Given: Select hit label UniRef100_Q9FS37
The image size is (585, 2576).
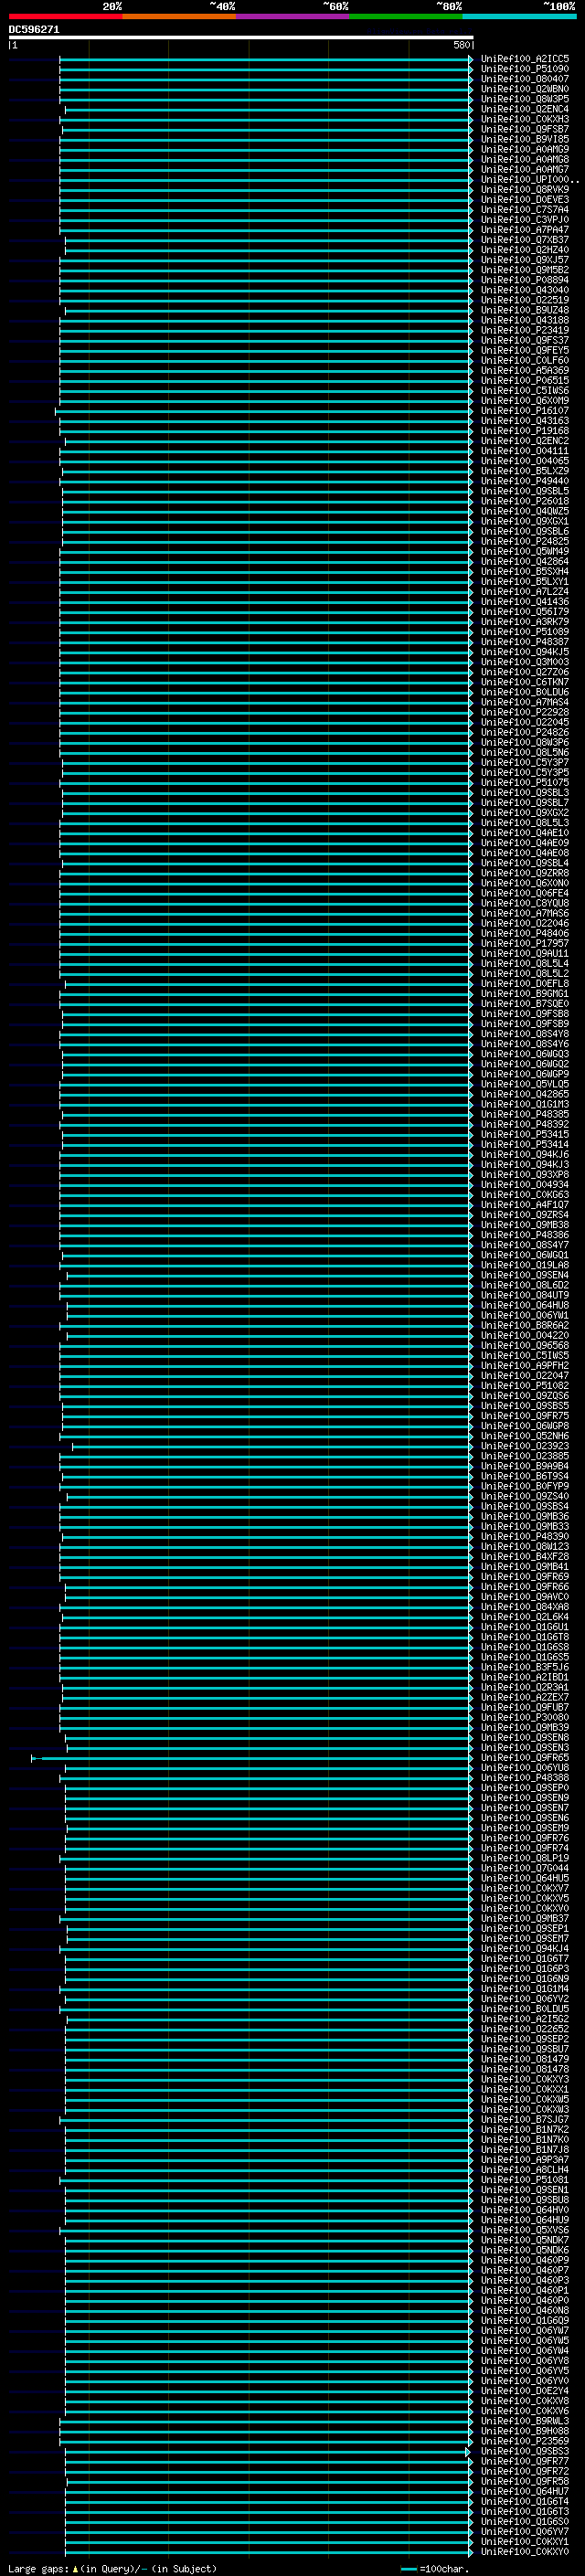Looking at the screenshot, I should click(x=525, y=341).
